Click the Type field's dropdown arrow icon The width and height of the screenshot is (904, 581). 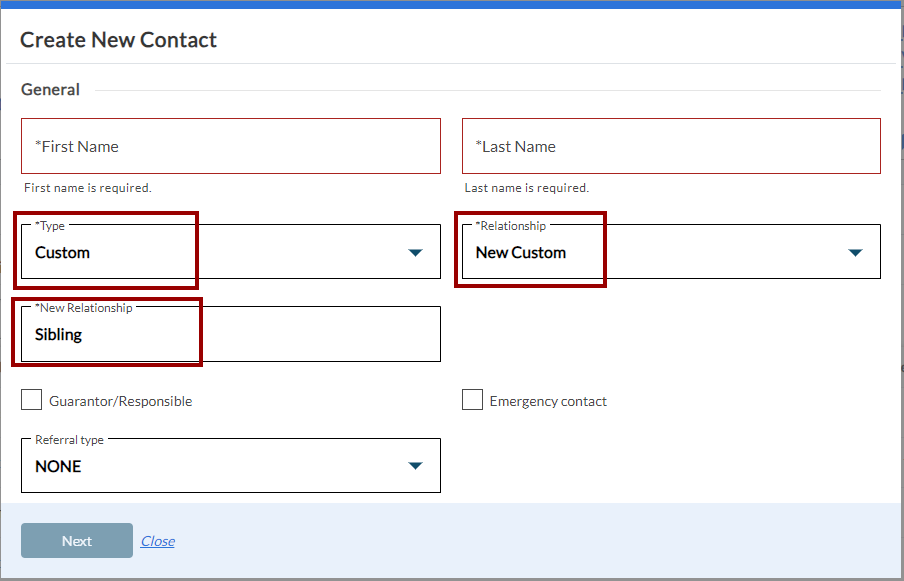pyautogui.click(x=416, y=253)
